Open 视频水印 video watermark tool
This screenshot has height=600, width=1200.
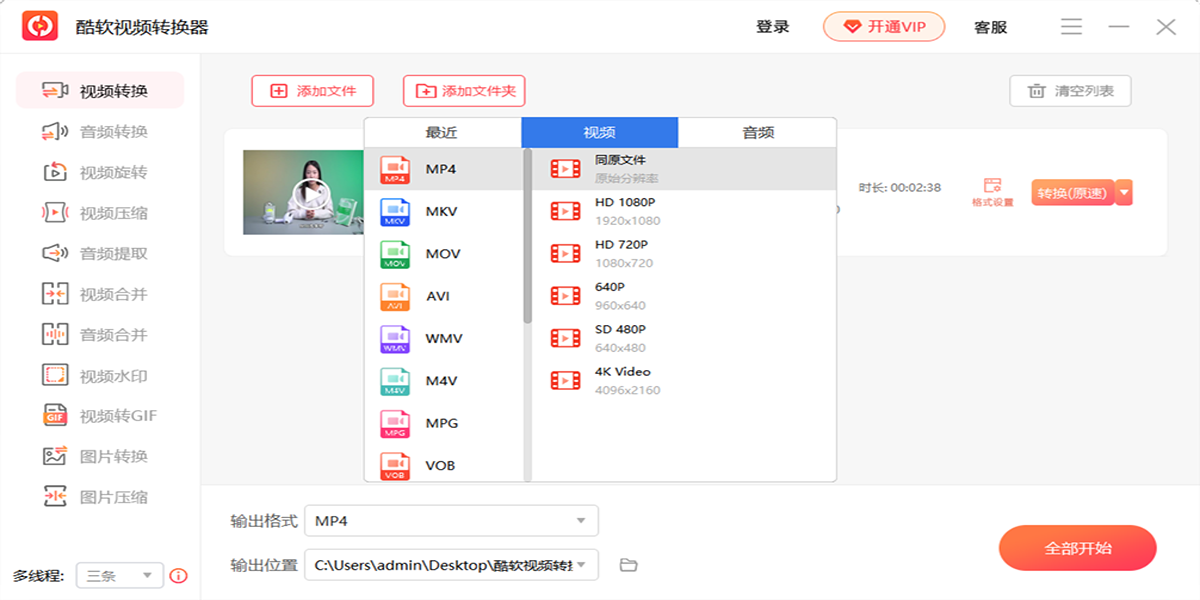point(98,376)
